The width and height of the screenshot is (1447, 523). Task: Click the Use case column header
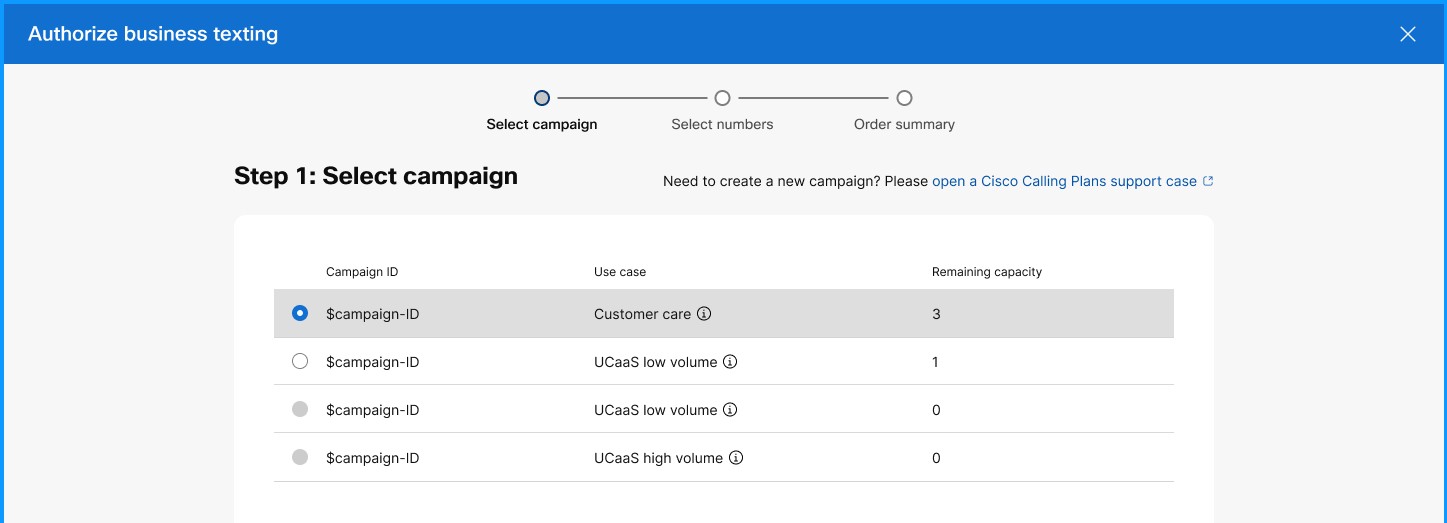pos(620,272)
